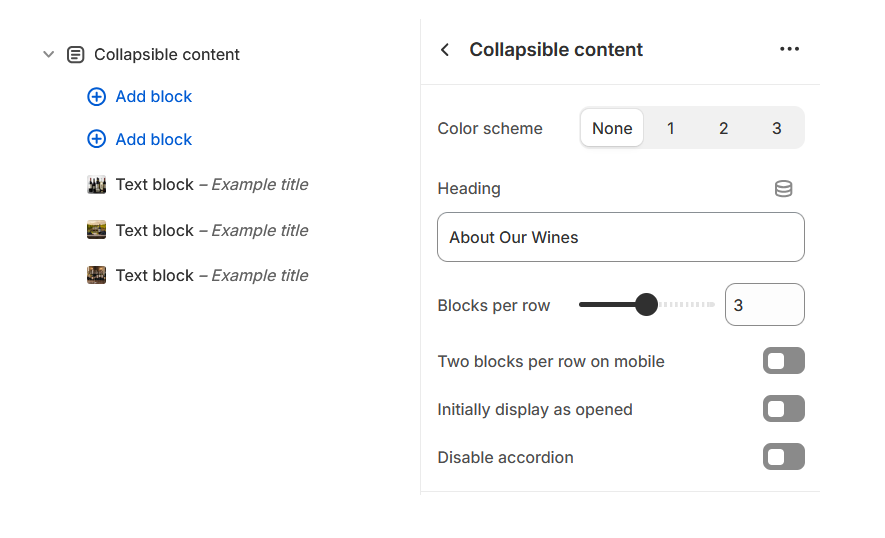Toggle Initially display as opened
Image resolution: width=885 pixels, height=538 pixels.
[783, 409]
